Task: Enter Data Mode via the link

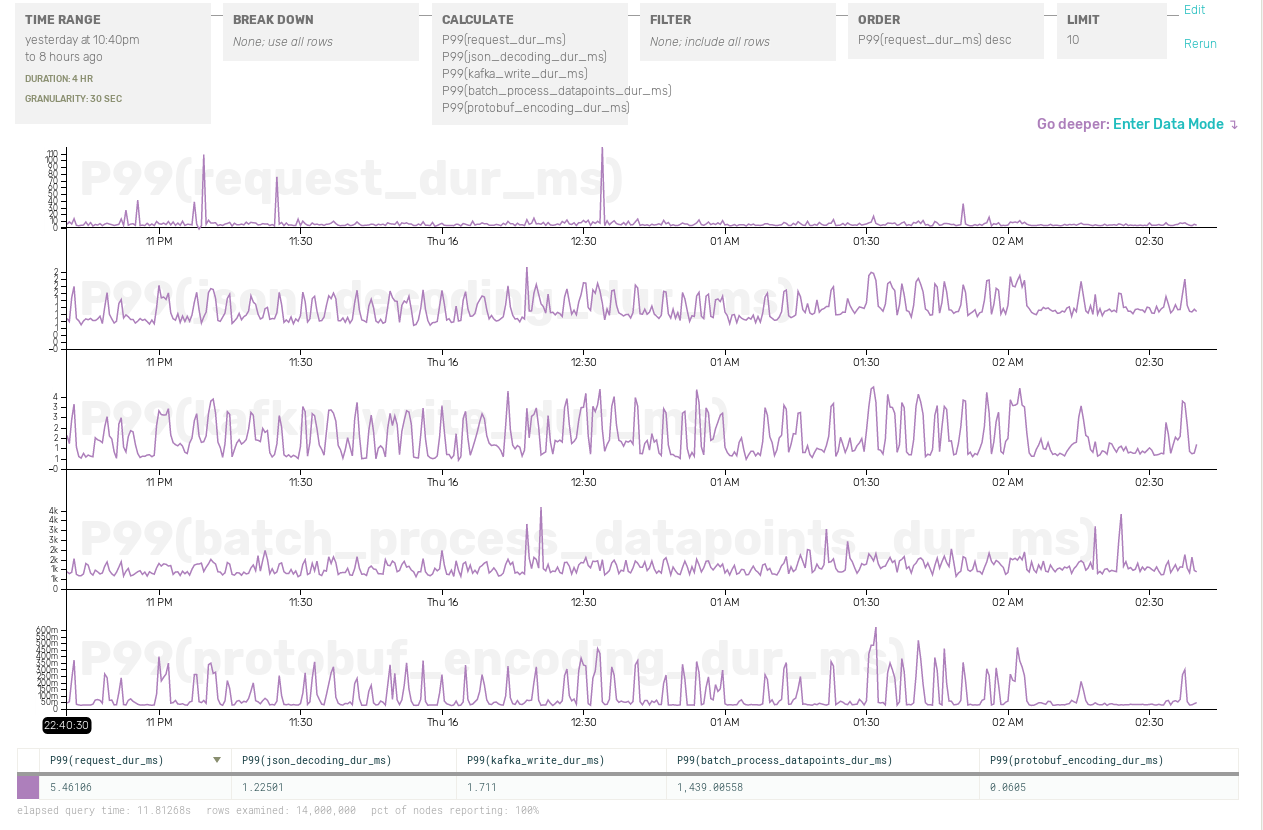Action: tap(1167, 124)
